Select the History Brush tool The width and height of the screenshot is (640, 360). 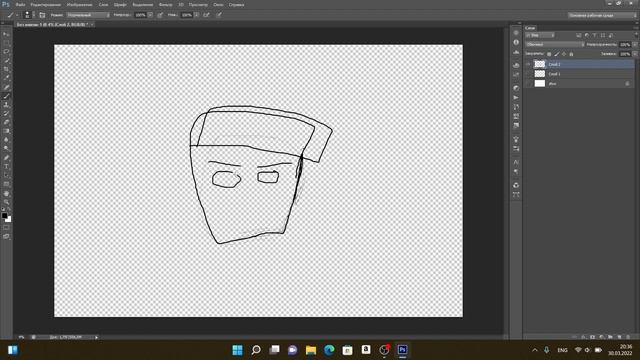click(x=6, y=114)
